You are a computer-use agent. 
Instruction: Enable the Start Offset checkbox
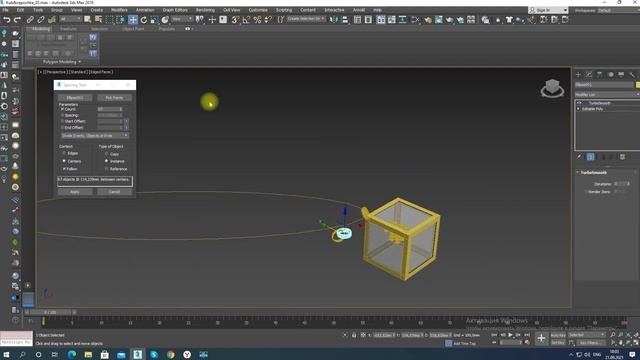[x=62, y=121]
